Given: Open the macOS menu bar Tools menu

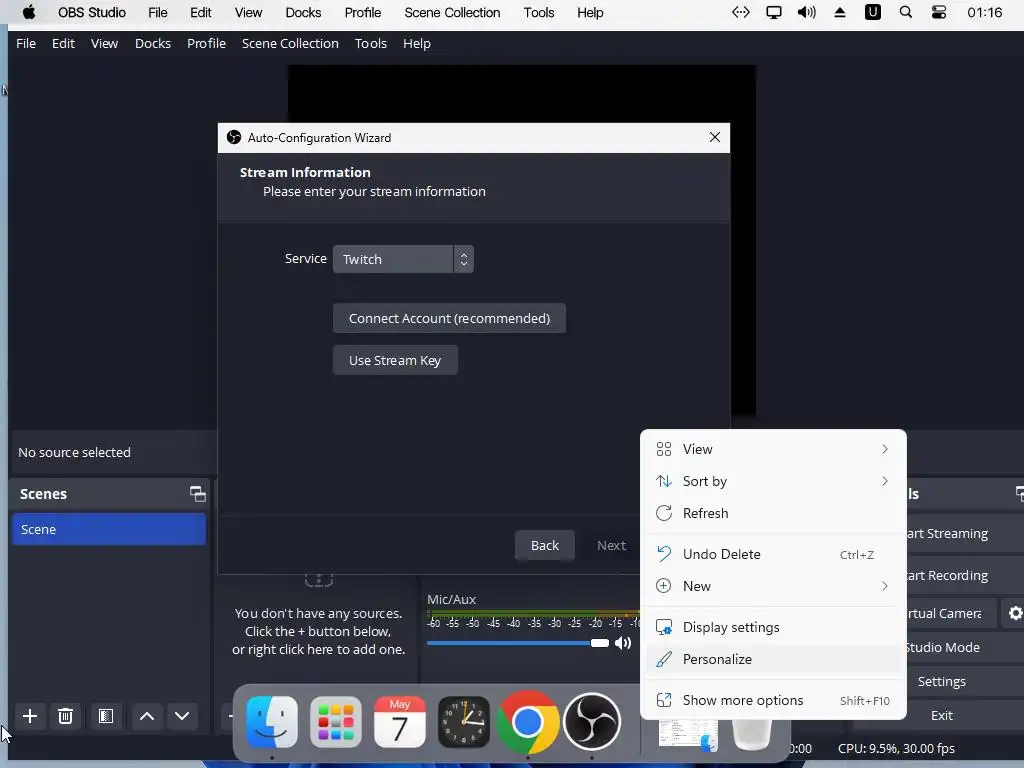Looking at the screenshot, I should (x=539, y=12).
